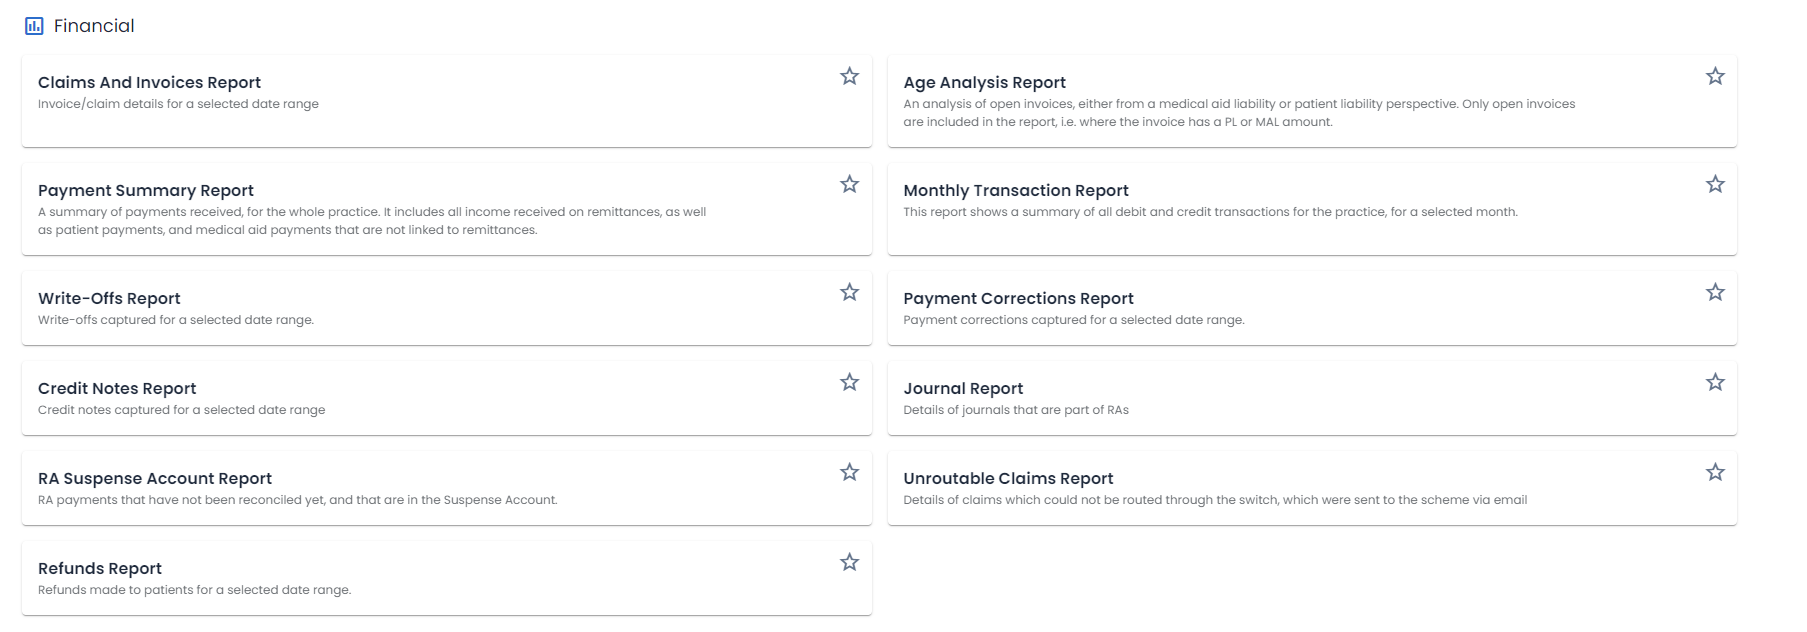Toggle favorite on RA Suspense Account Report
Screen dimensions: 1807x632
(x=849, y=472)
